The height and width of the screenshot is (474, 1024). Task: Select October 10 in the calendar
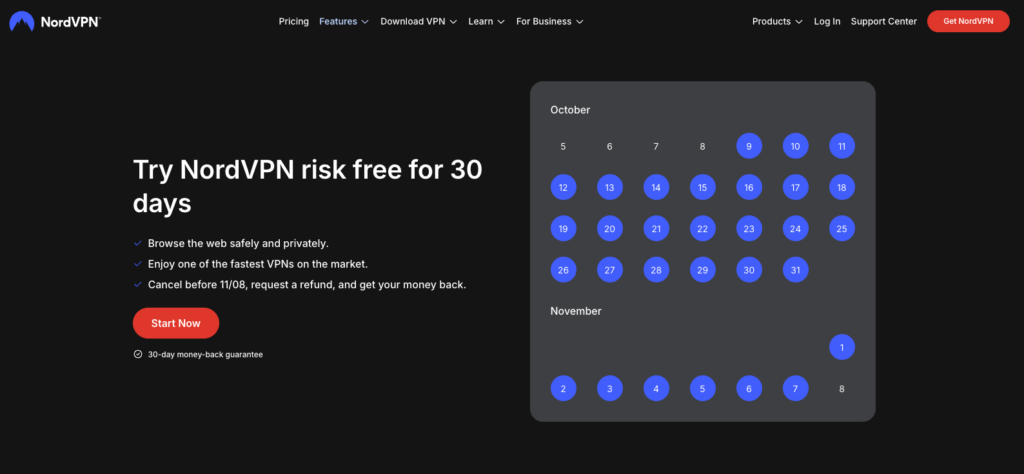pyautogui.click(x=795, y=146)
